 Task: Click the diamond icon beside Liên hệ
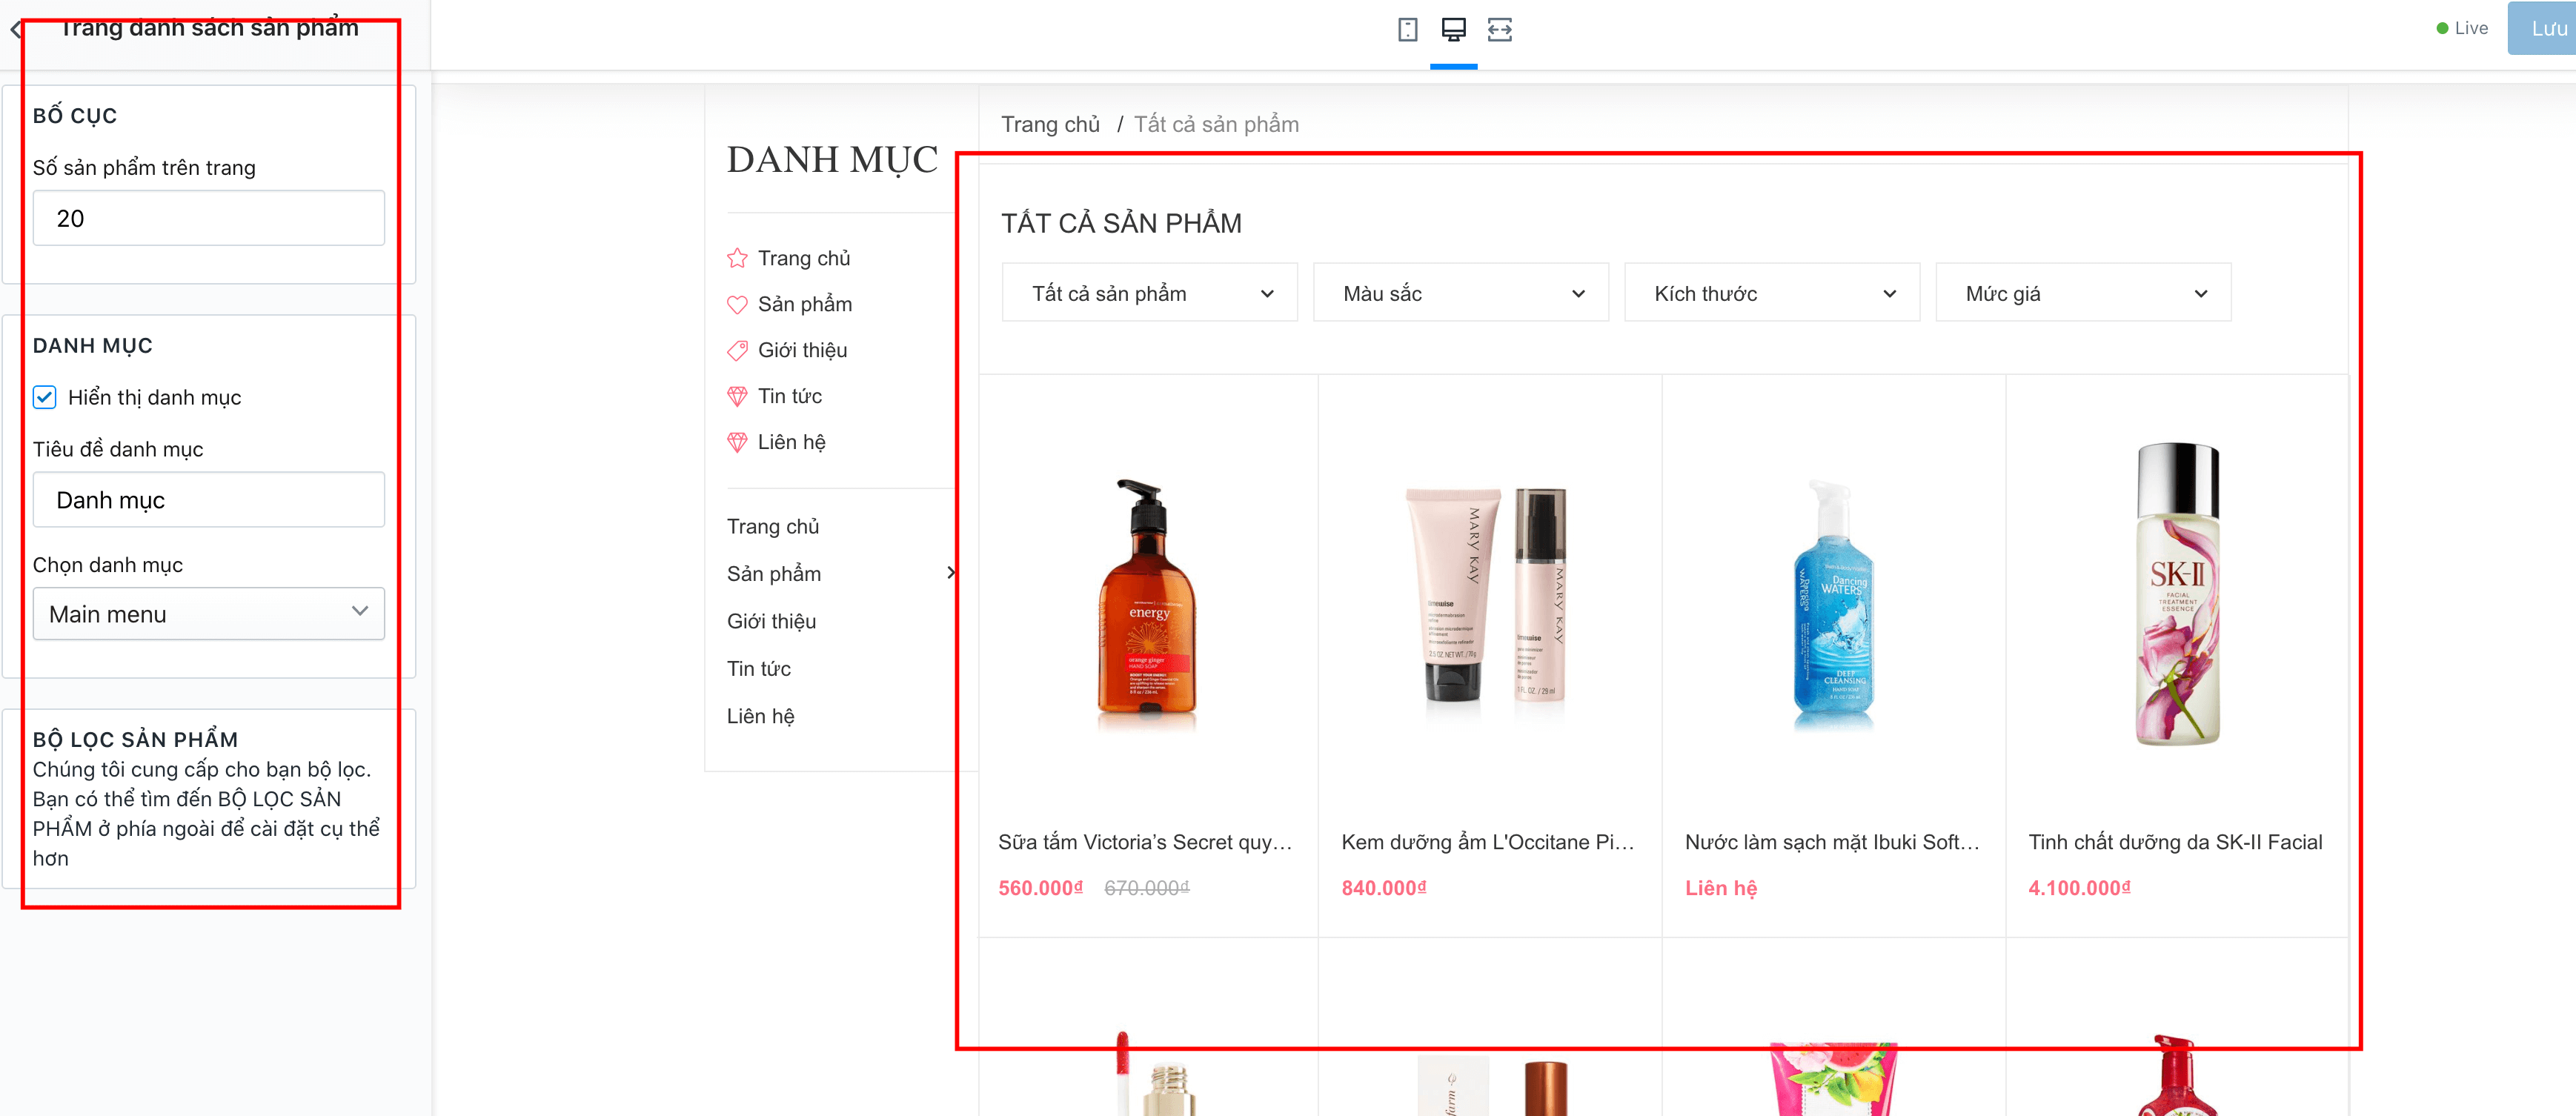point(737,442)
